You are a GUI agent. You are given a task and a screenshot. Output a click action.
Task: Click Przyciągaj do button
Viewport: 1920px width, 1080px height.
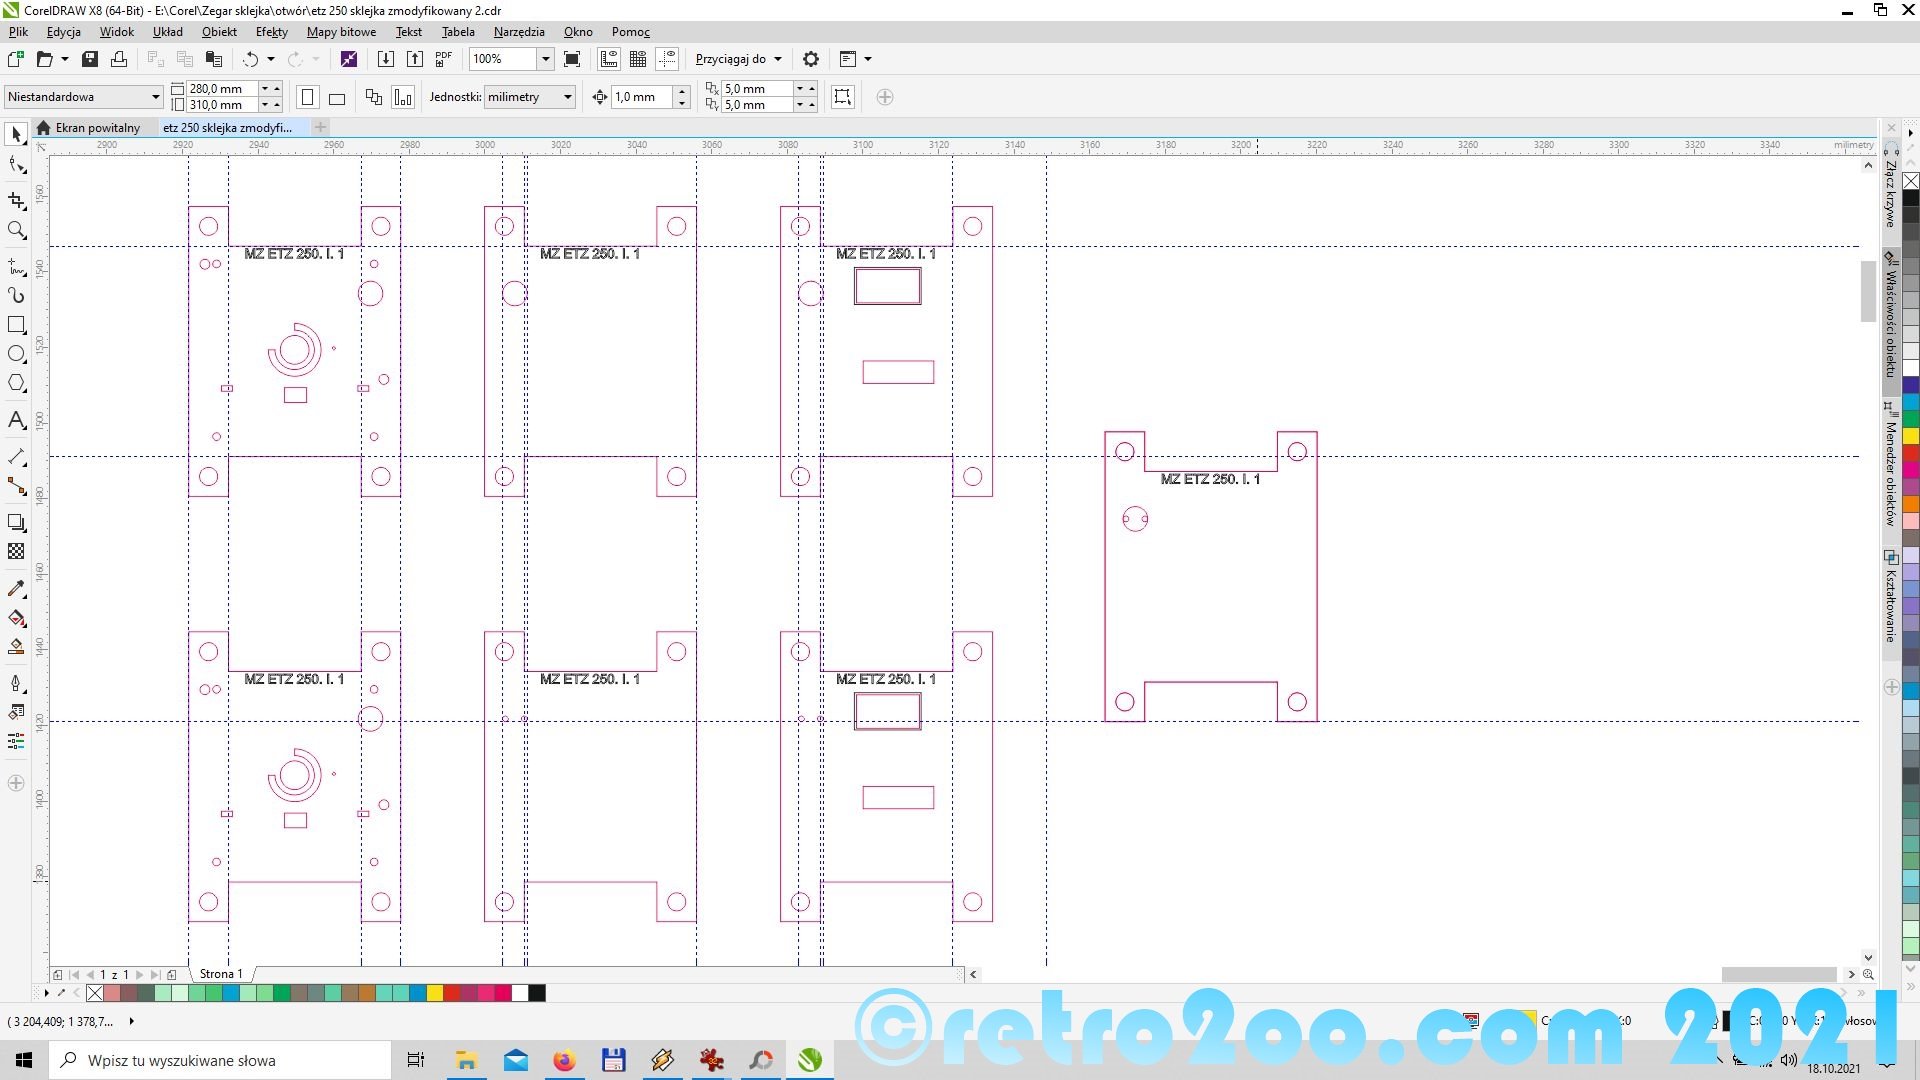pyautogui.click(x=738, y=59)
